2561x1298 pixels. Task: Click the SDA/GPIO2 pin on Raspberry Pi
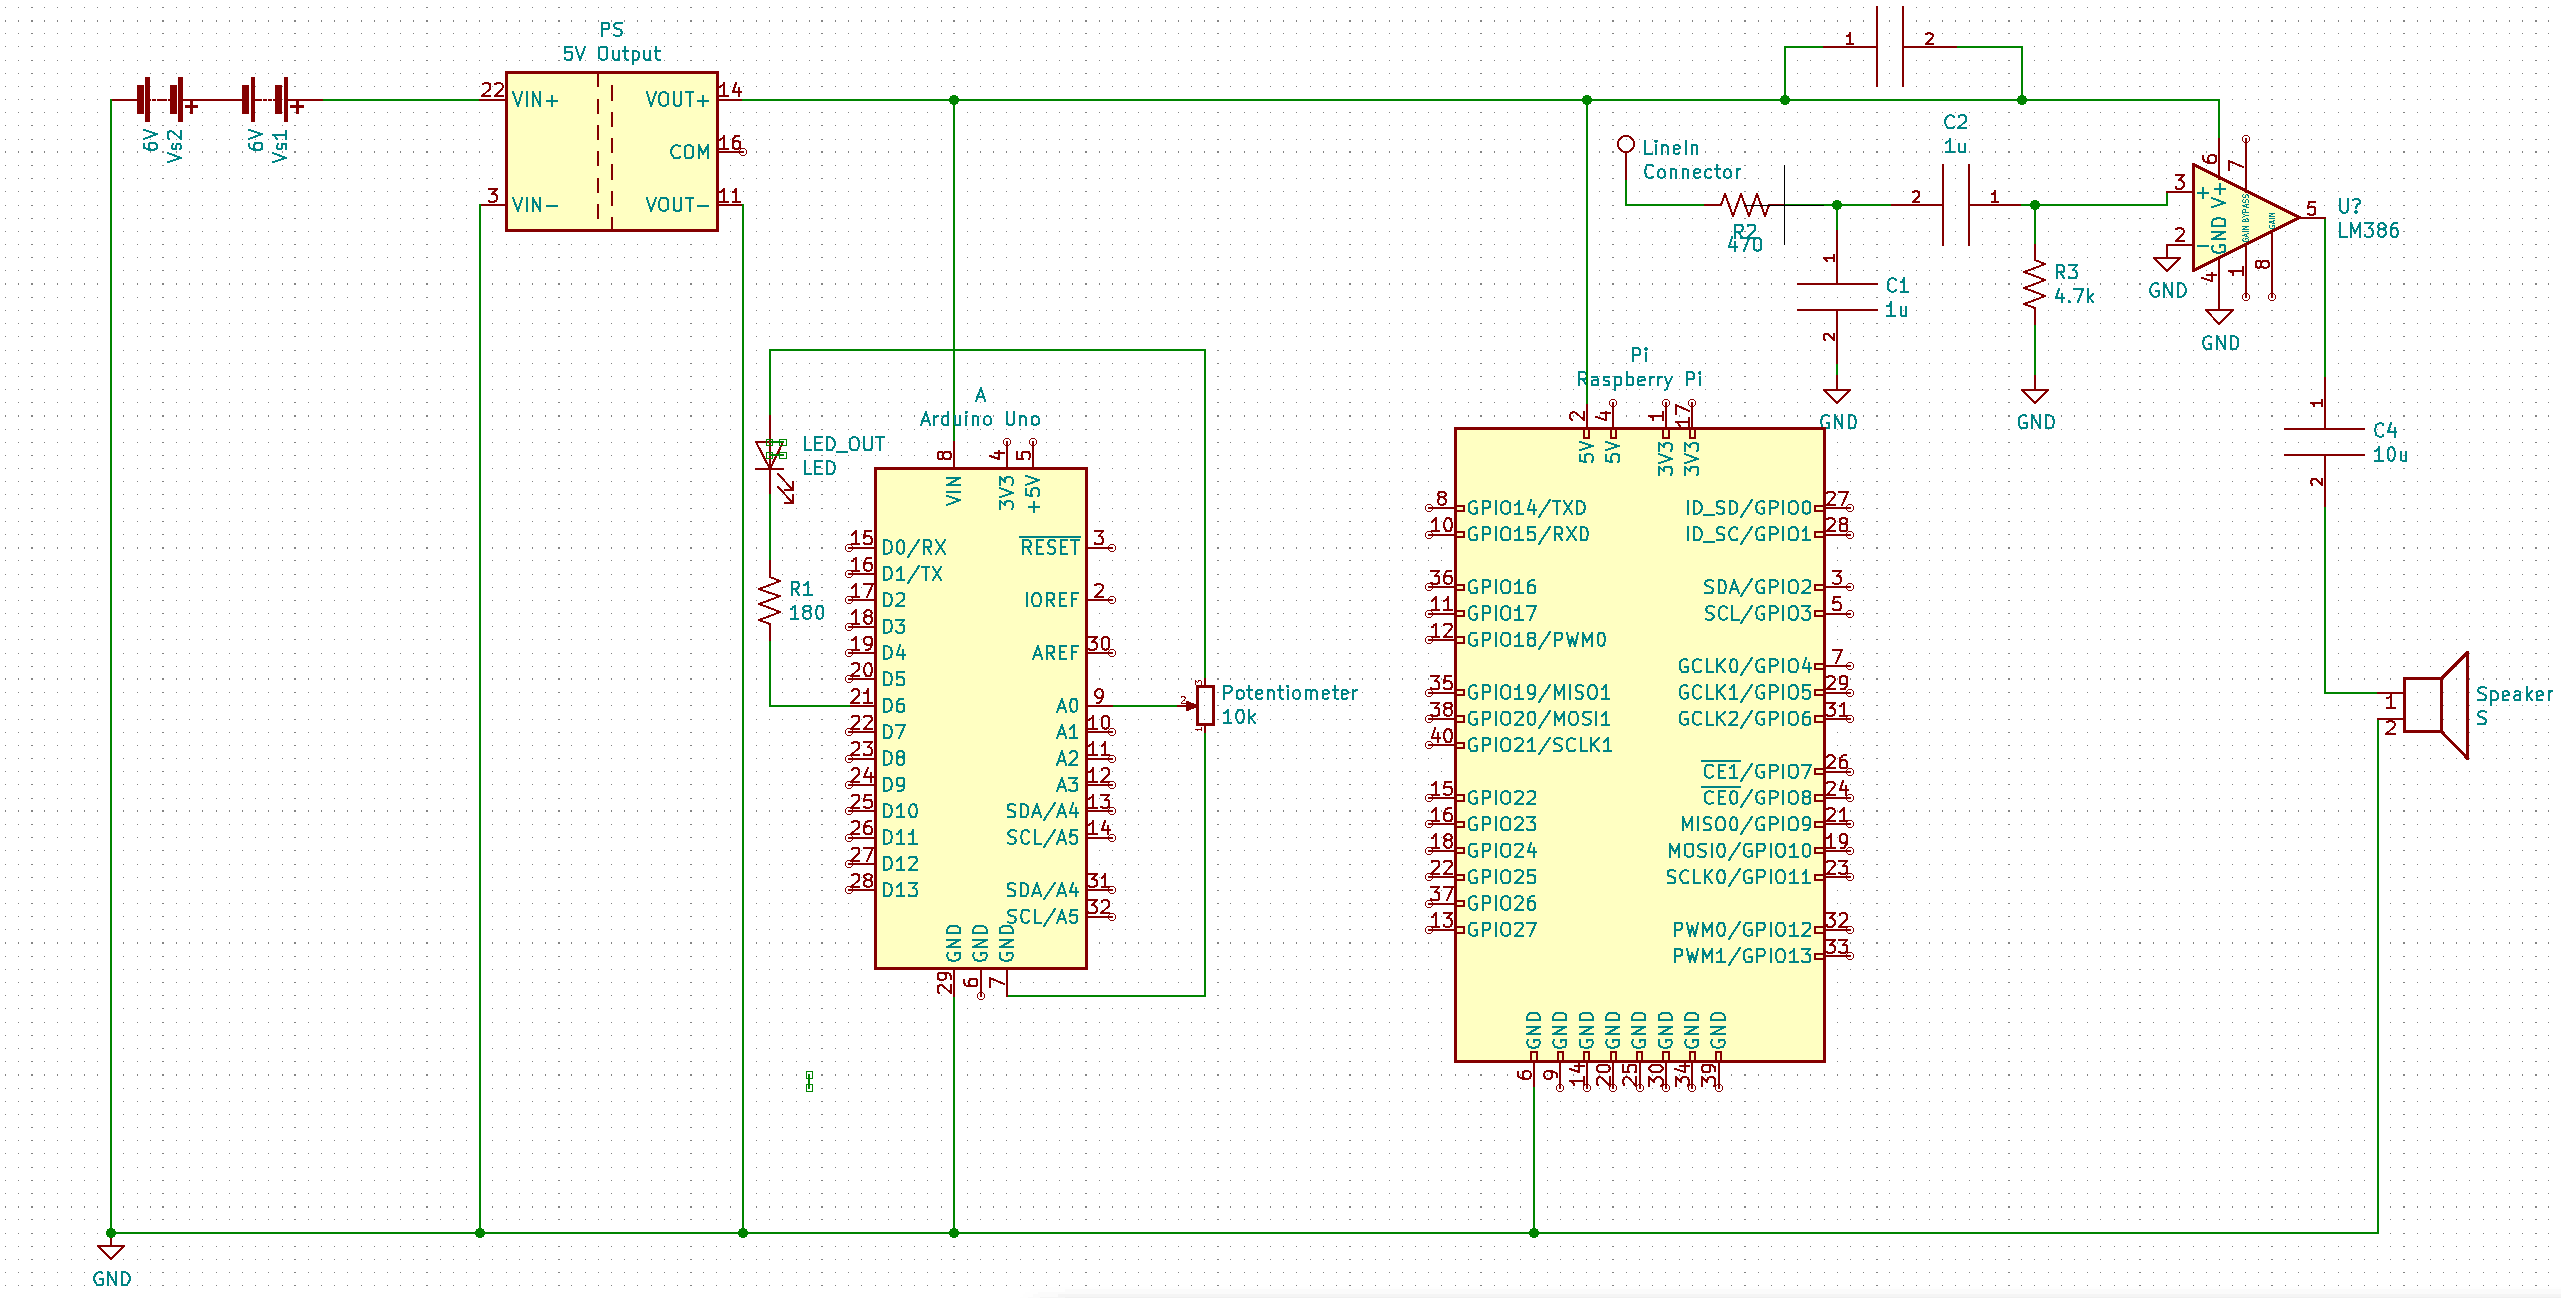(x=1758, y=587)
